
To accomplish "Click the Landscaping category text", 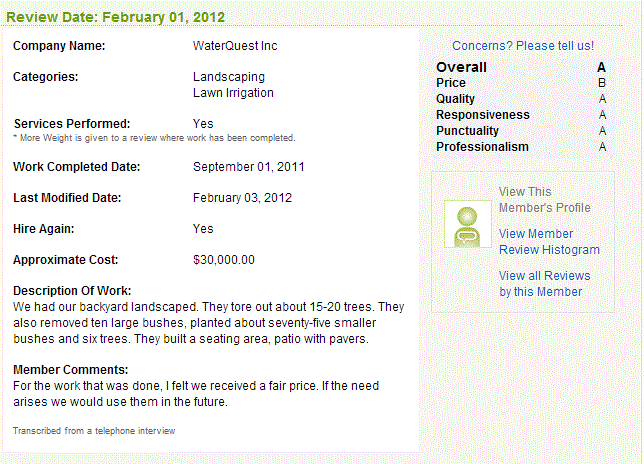I will [x=229, y=77].
